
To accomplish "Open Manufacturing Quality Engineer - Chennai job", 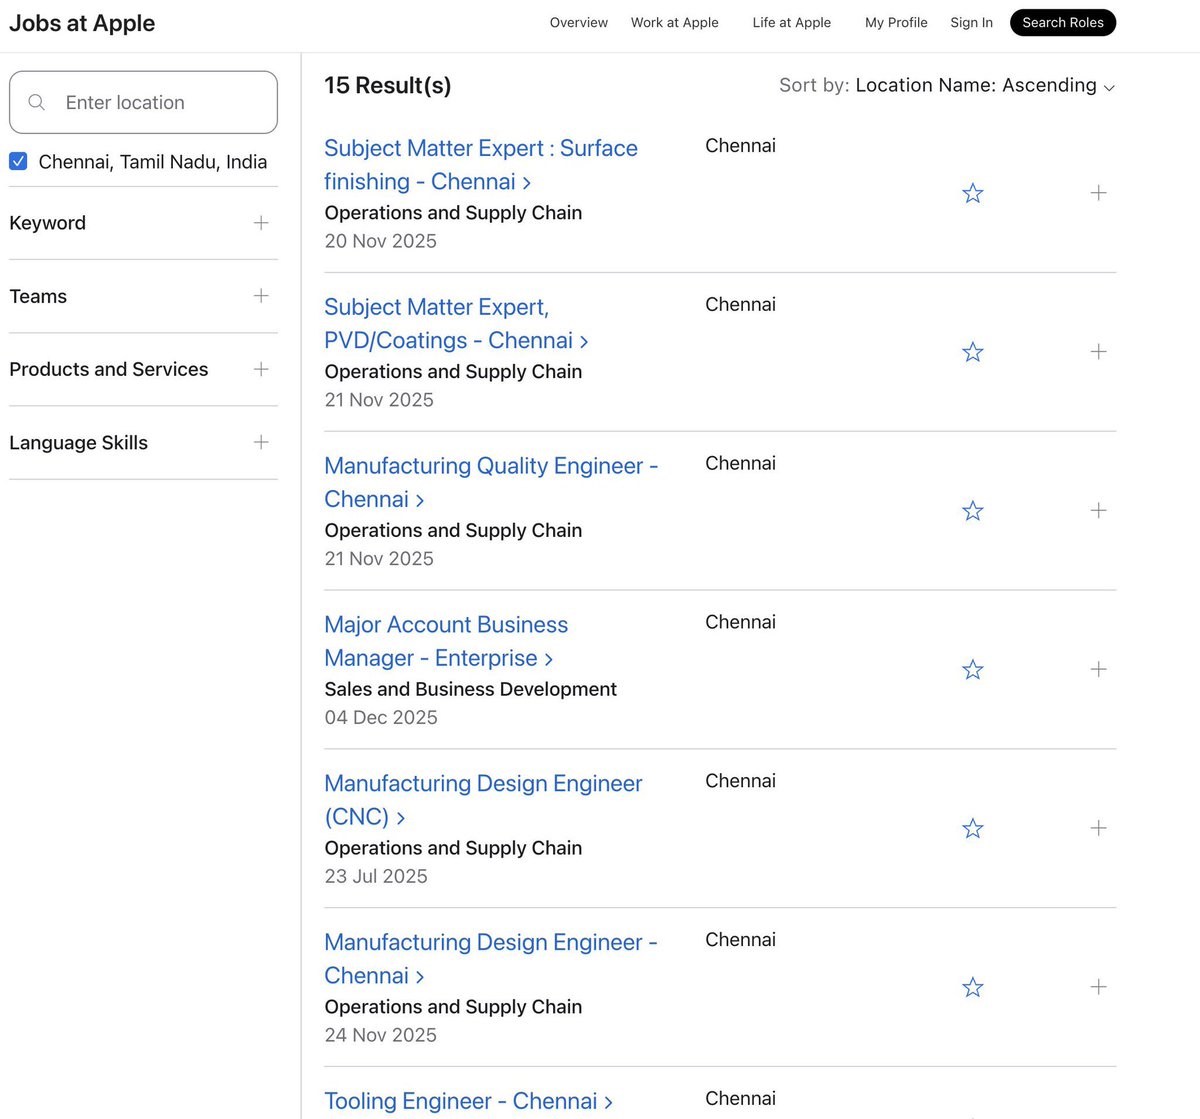I will pos(491,482).
